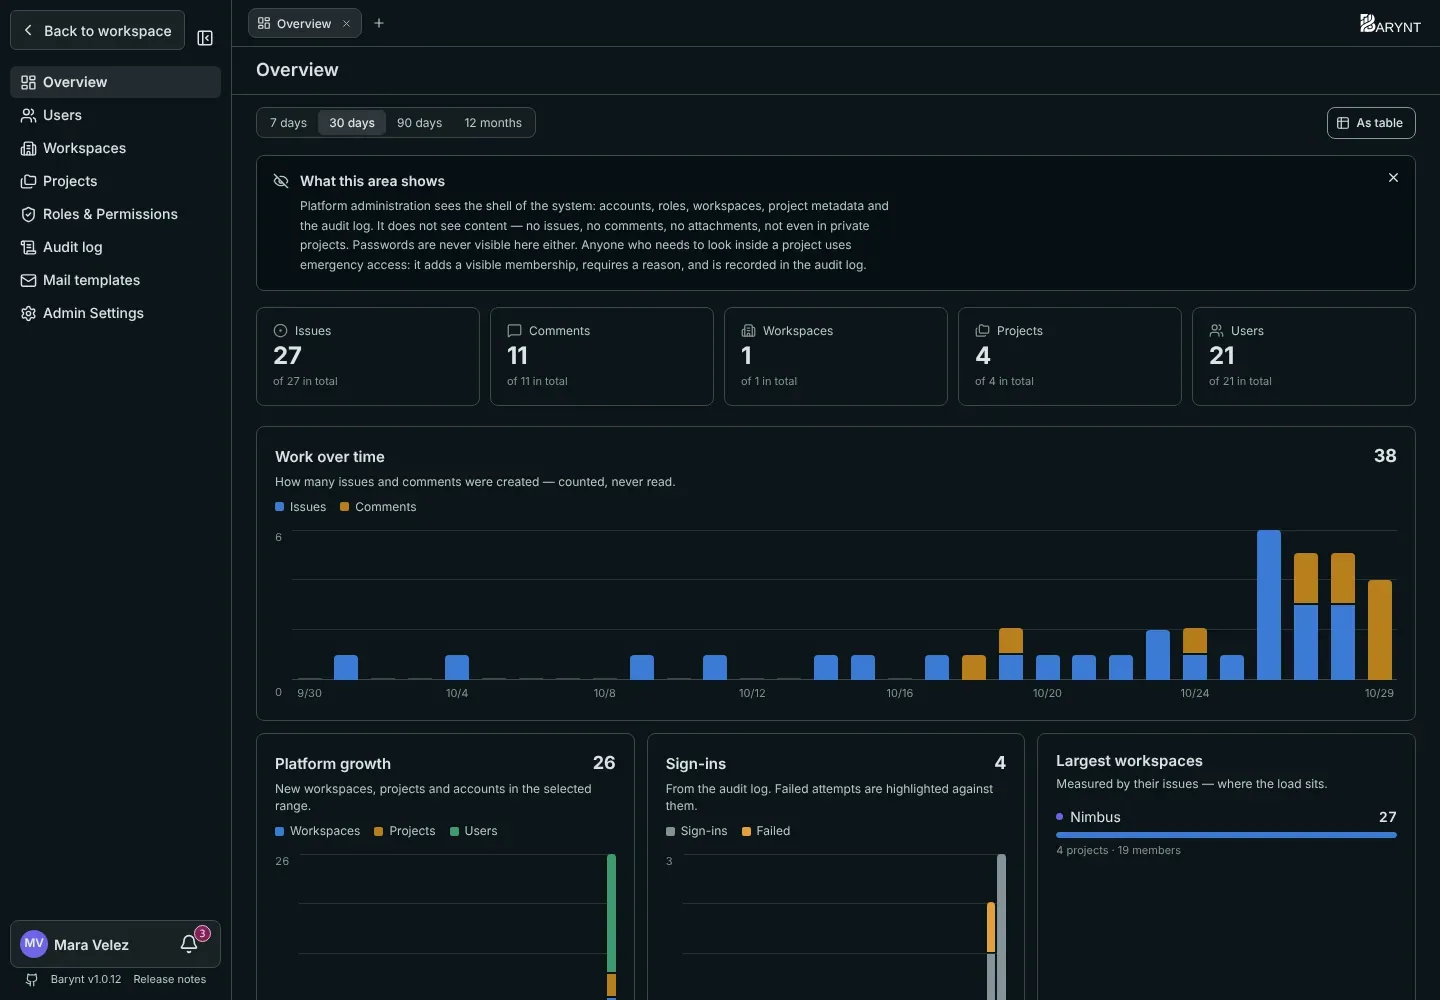Click the "of 27 in total" text
The image size is (1440, 1000).
[x=305, y=381]
